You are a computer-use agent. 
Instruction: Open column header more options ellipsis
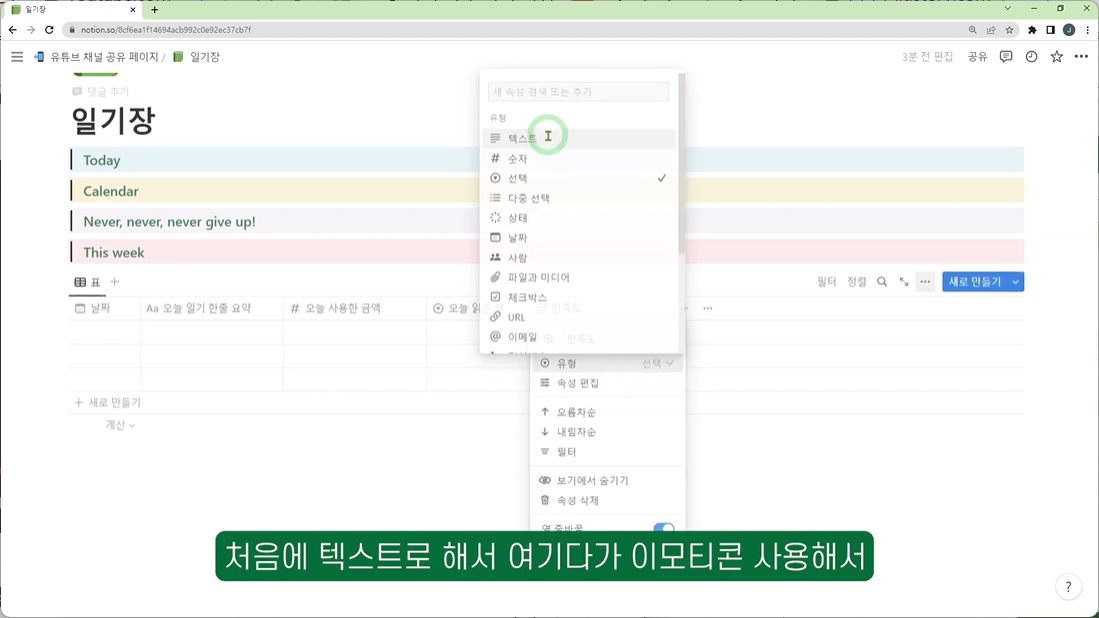[x=708, y=308]
